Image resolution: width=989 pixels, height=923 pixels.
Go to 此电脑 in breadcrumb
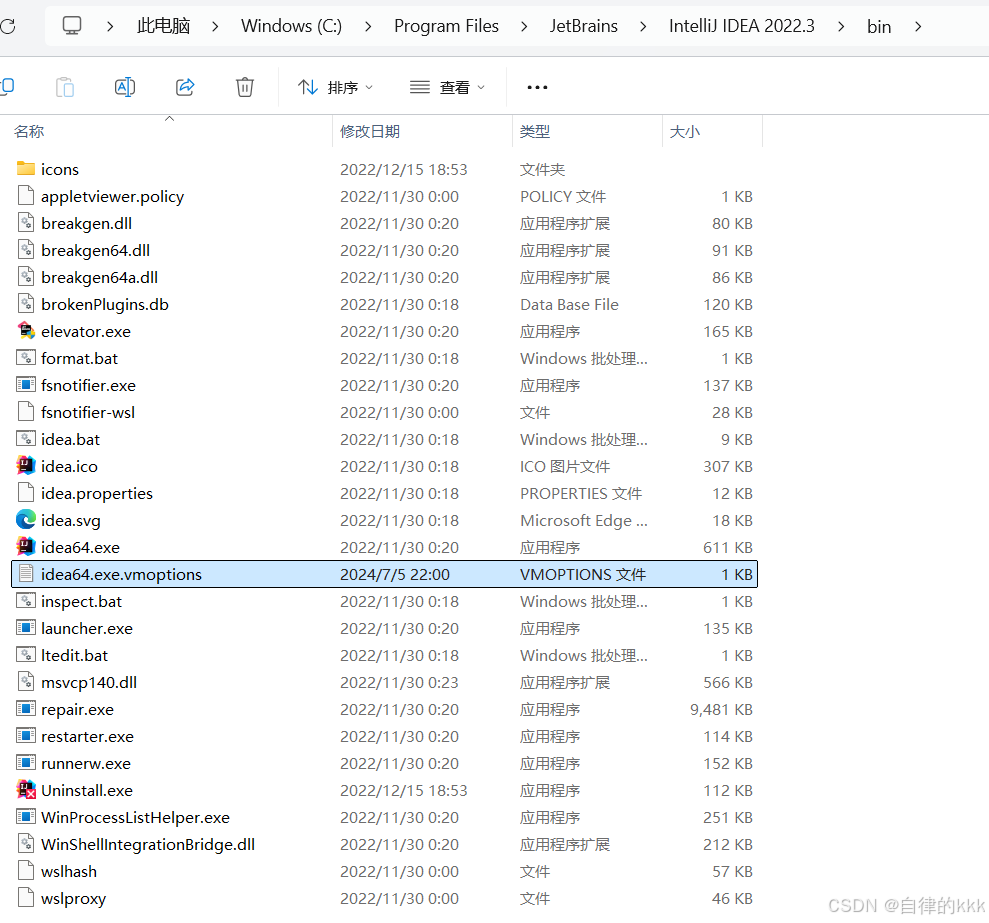pyautogui.click(x=163, y=26)
